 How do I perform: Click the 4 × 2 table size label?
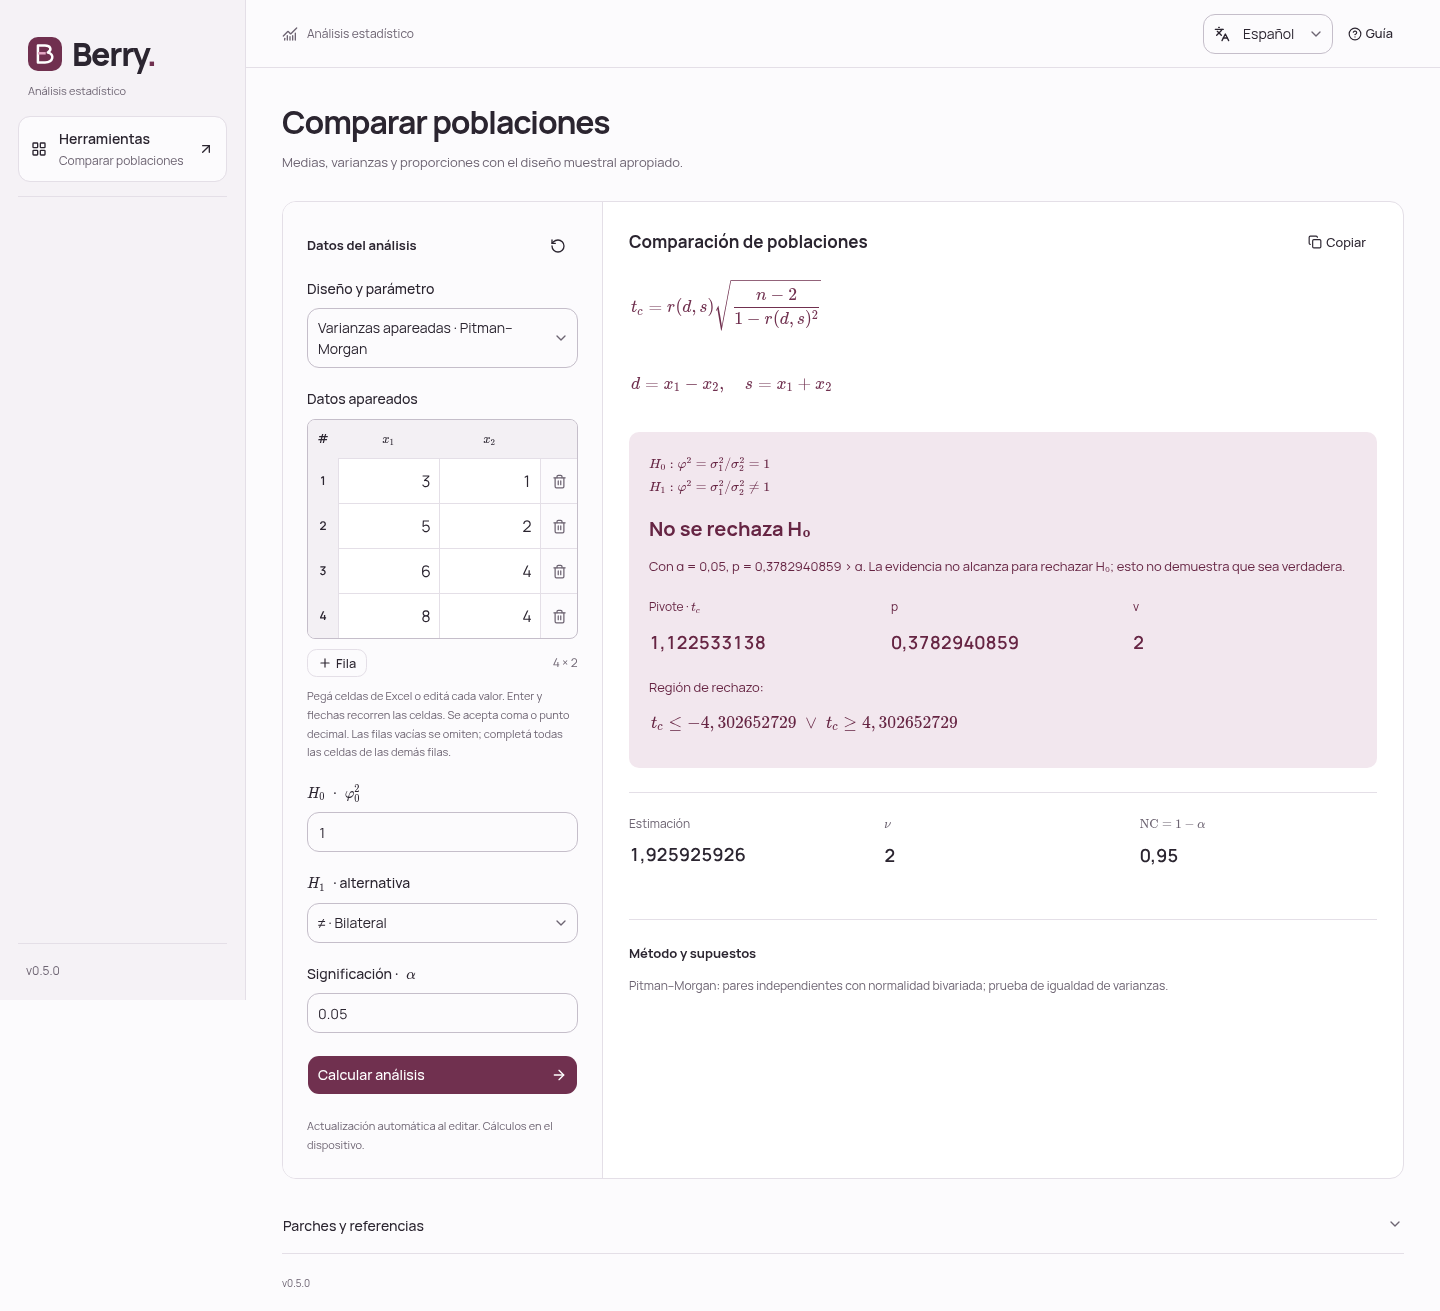click(x=565, y=663)
